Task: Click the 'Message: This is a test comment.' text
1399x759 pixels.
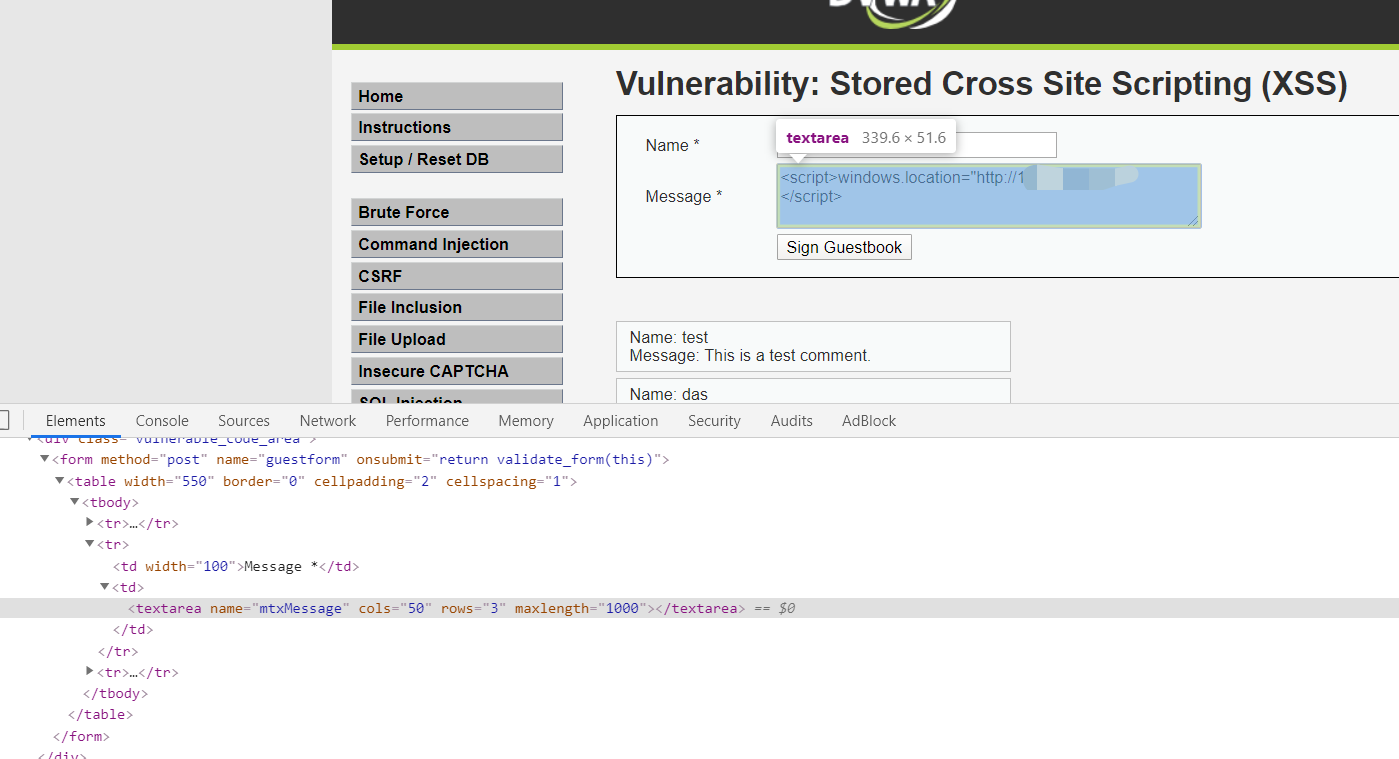Action: coord(750,355)
